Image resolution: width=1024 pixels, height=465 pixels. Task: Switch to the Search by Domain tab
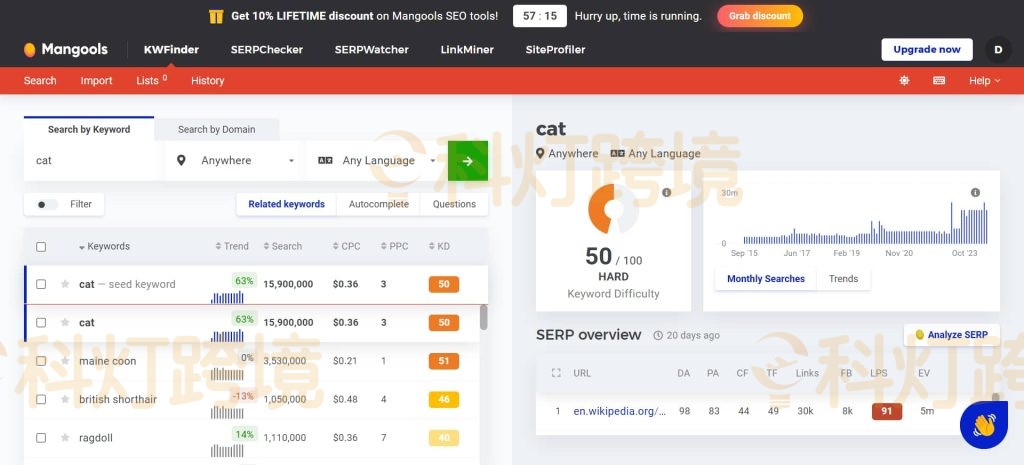click(x=217, y=129)
